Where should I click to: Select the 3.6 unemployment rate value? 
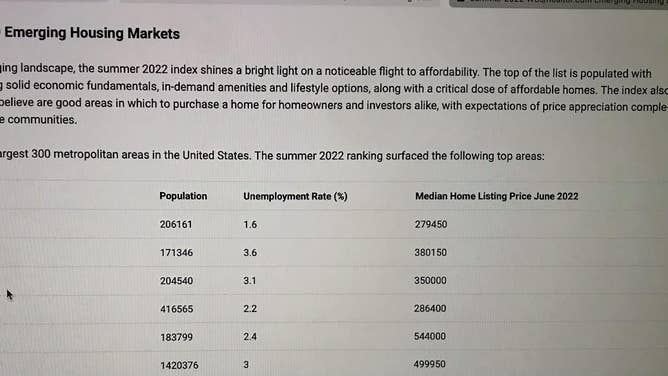click(x=250, y=253)
